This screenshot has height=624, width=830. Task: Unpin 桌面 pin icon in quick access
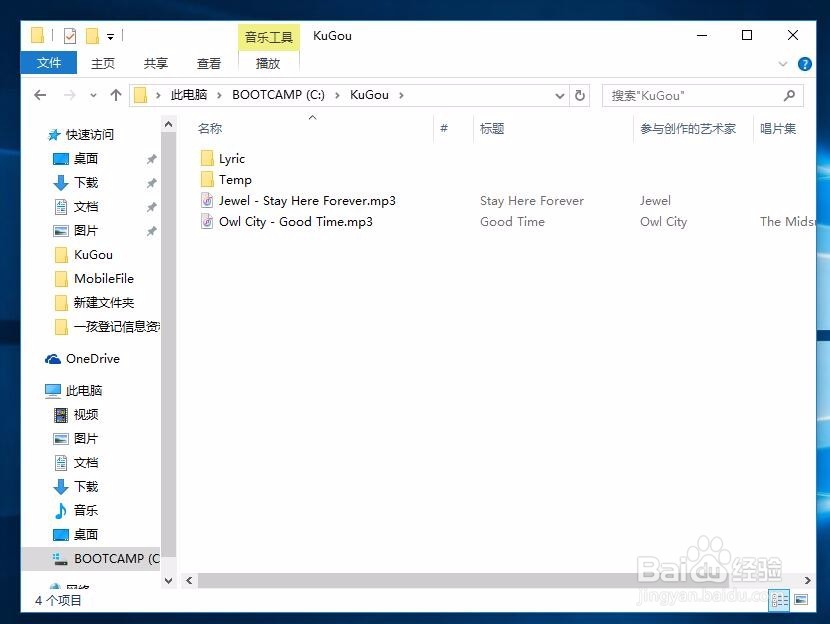pyautogui.click(x=151, y=159)
